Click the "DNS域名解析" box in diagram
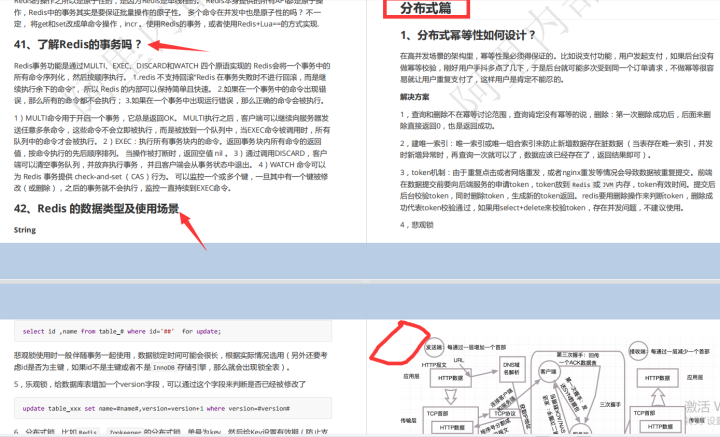The height and width of the screenshot is (437, 720). tap(512, 369)
